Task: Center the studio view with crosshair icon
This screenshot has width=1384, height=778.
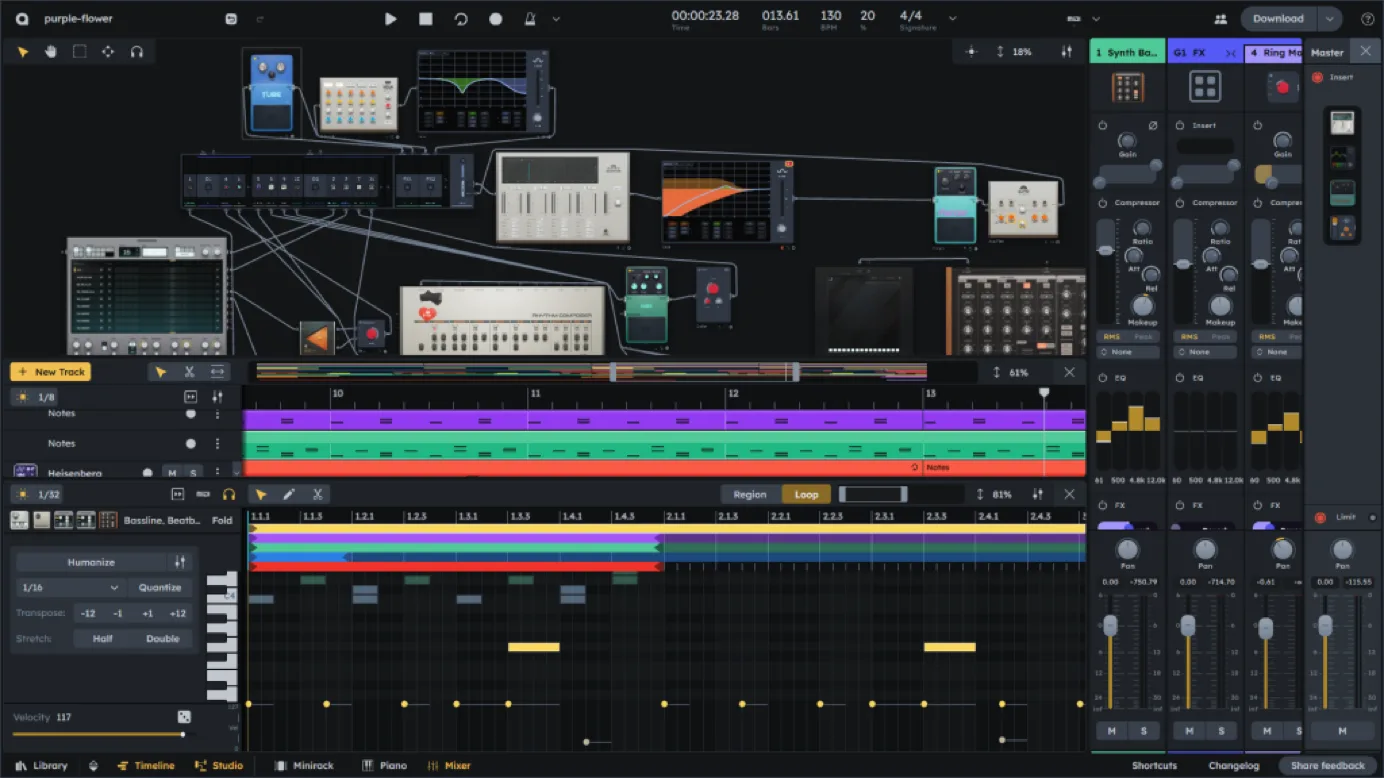Action: pos(970,52)
